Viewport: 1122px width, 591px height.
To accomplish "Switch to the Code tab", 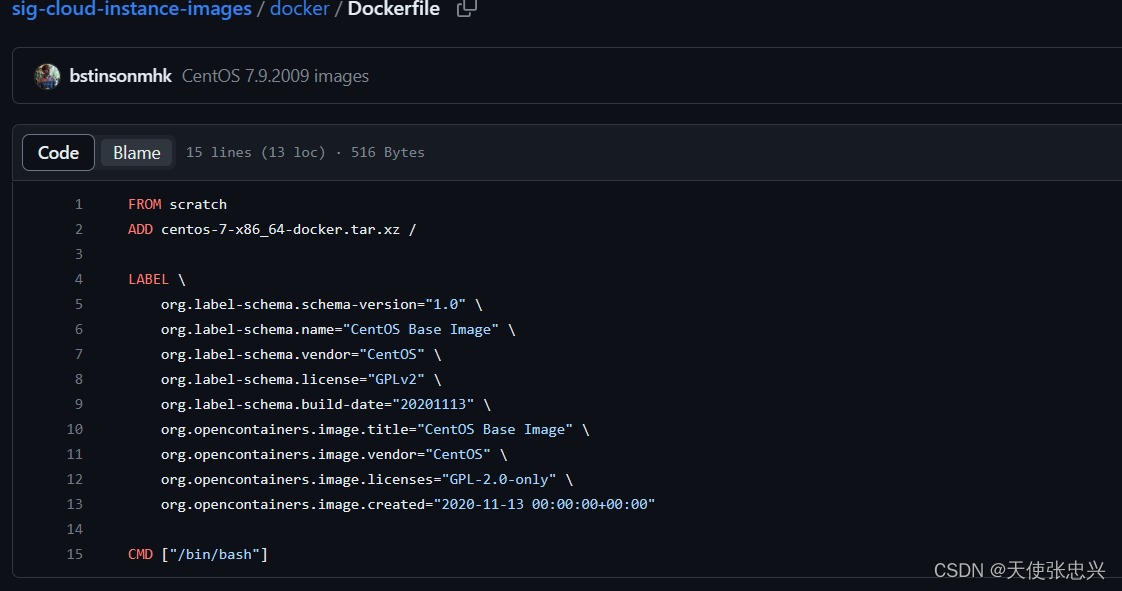I will 59,152.
